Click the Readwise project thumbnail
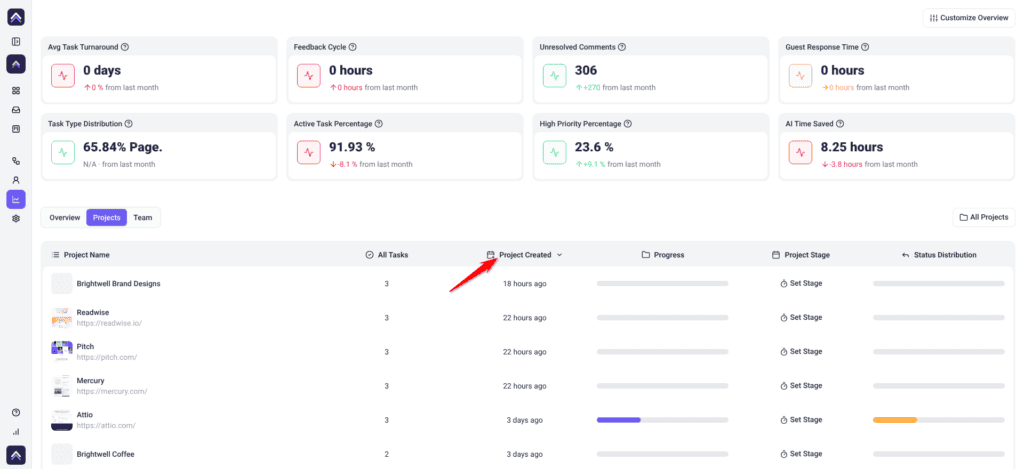The width and height of the screenshot is (1024, 469). coord(61,317)
